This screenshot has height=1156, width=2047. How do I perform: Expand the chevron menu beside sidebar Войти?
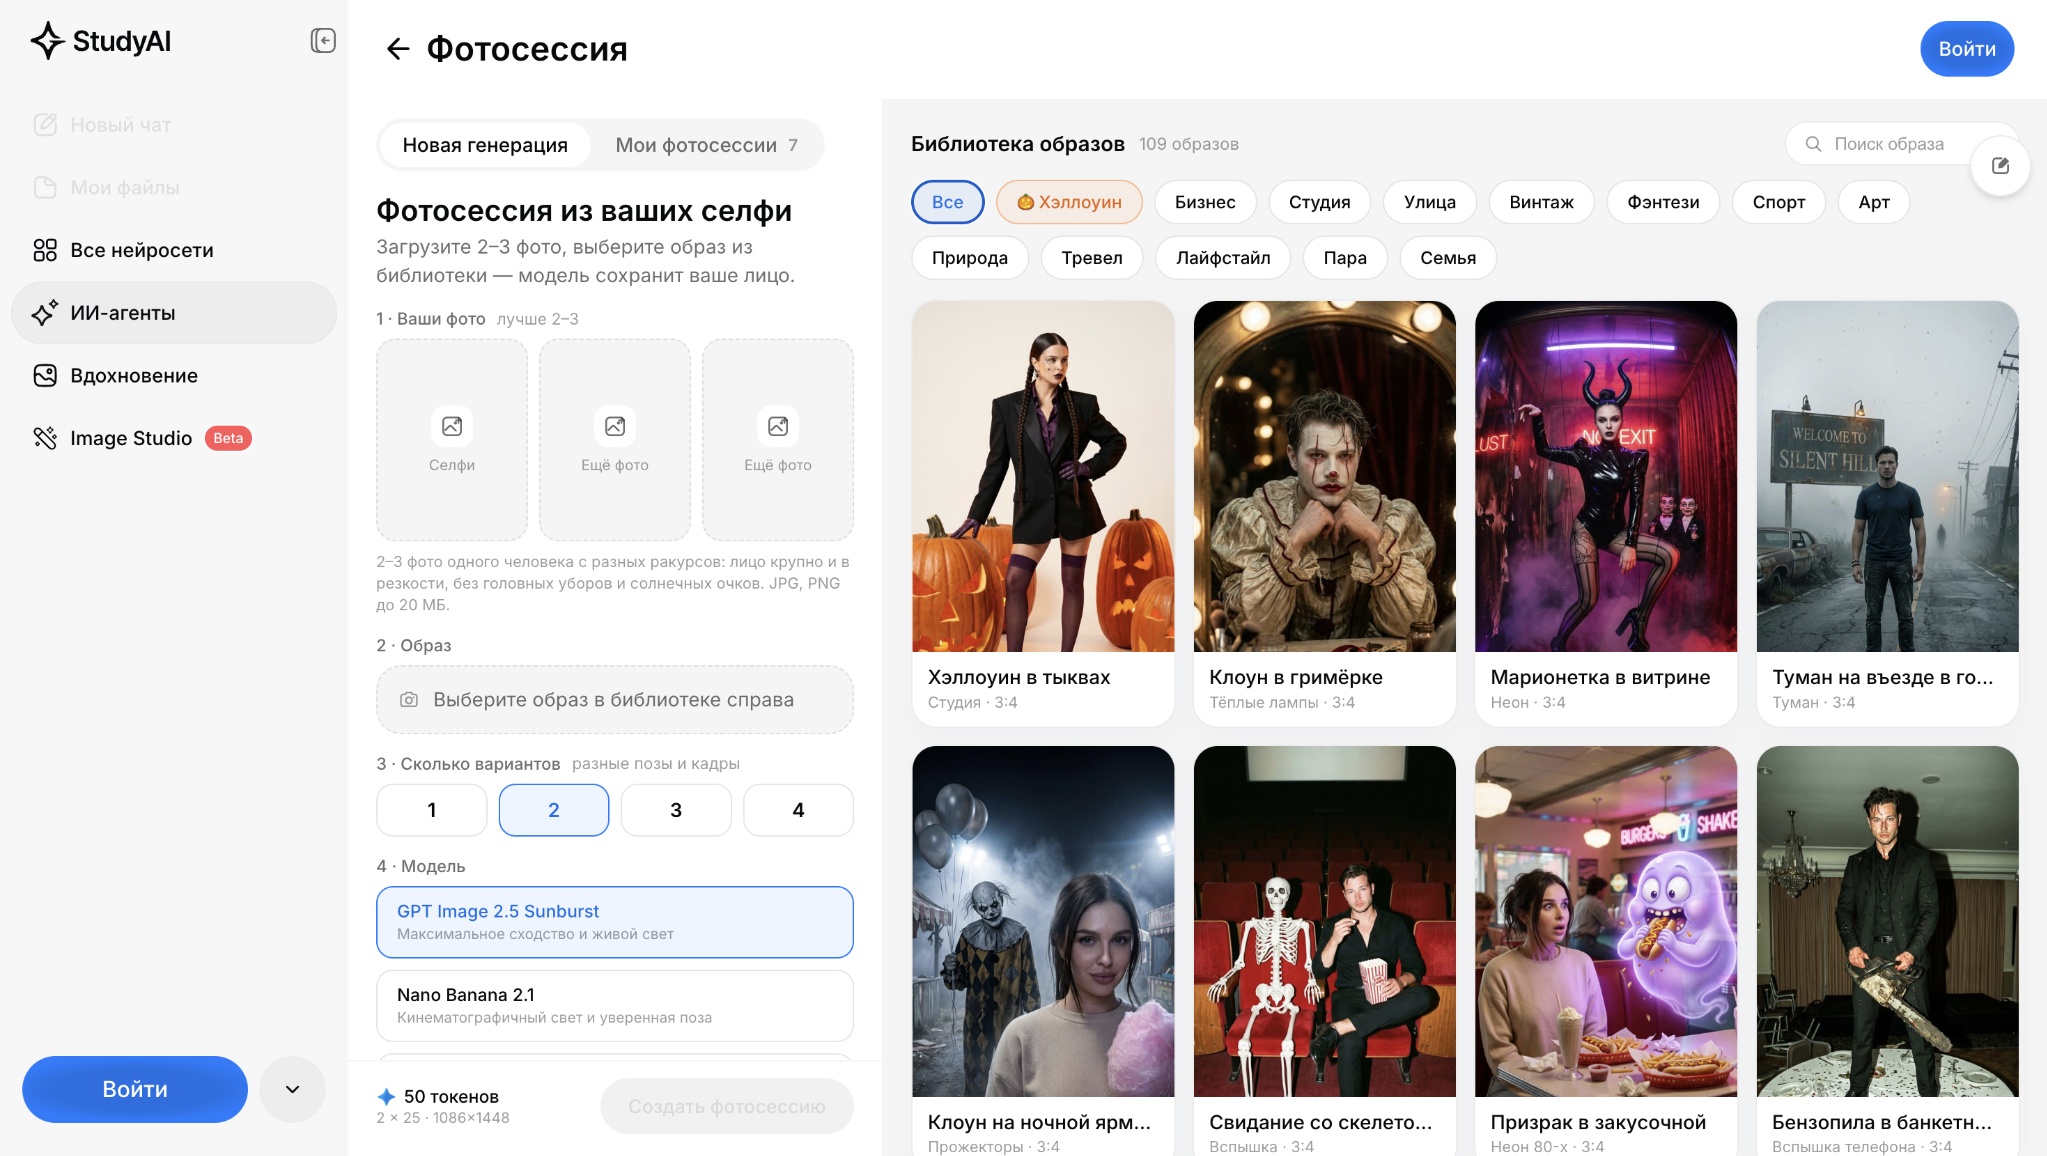pos(293,1089)
